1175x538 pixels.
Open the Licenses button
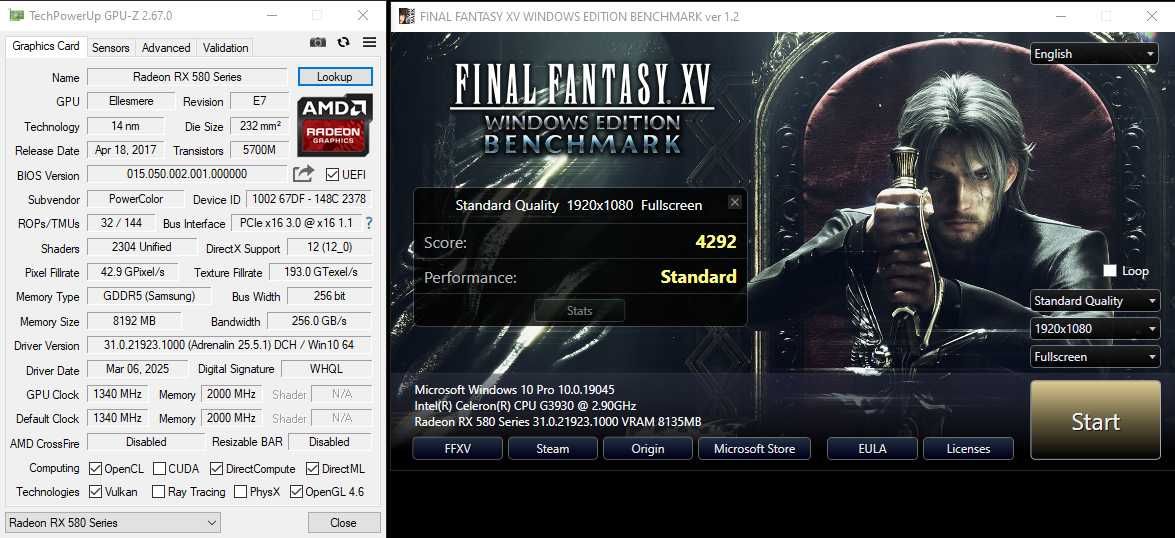pyautogui.click(x=968, y=448)
